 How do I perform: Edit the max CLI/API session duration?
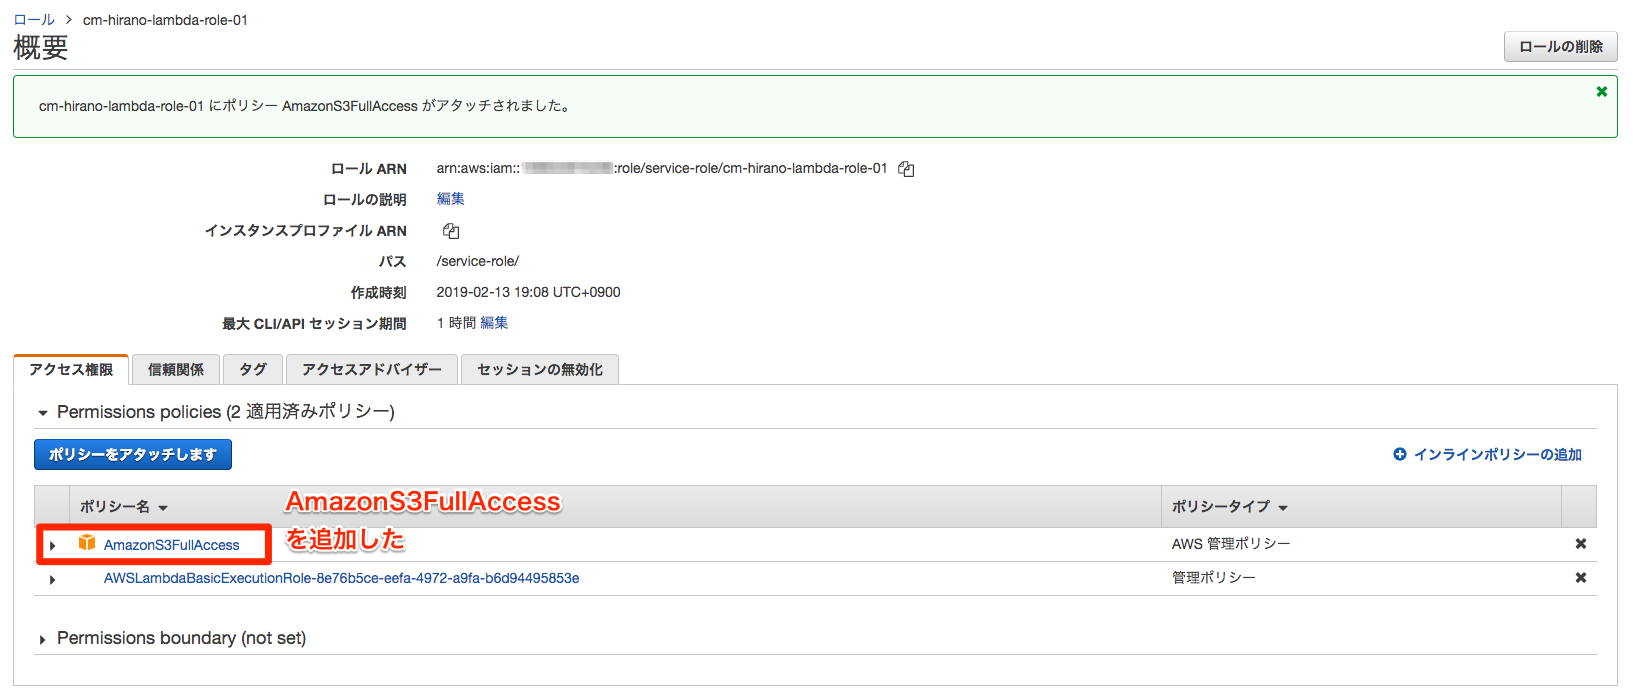[x=494, y=323]
